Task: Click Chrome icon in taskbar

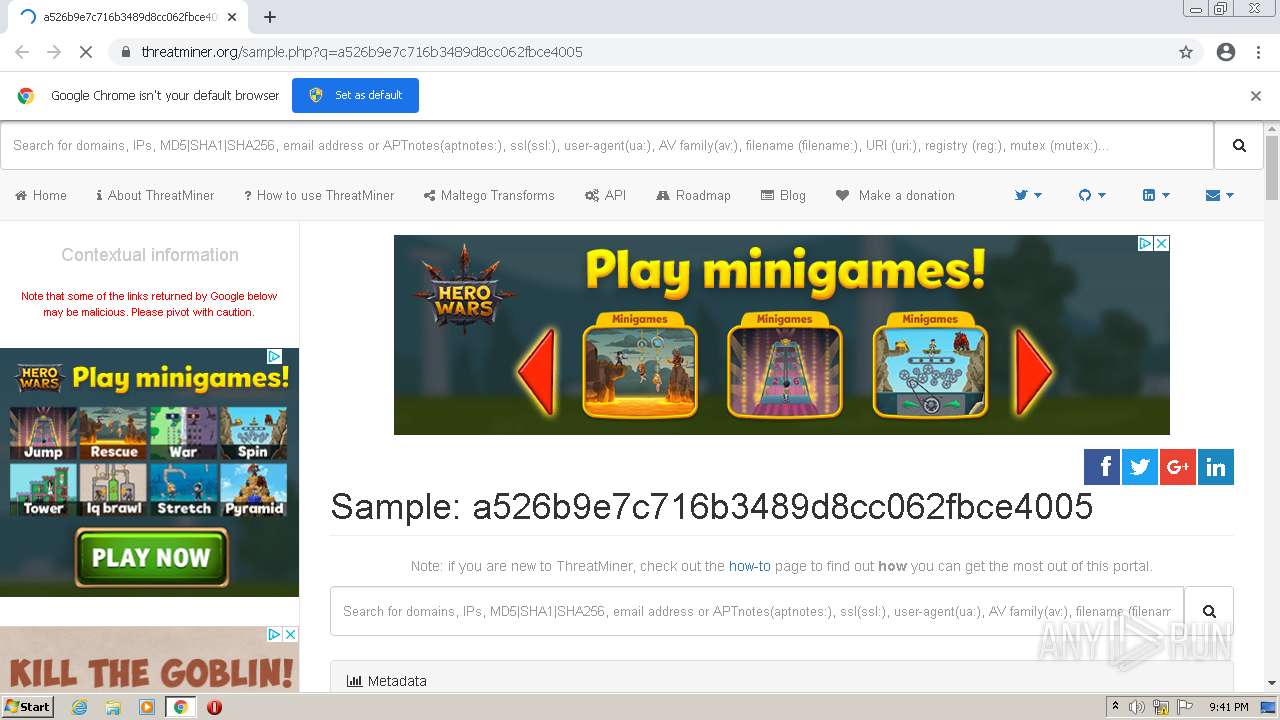Action: [x=181, y=707]
